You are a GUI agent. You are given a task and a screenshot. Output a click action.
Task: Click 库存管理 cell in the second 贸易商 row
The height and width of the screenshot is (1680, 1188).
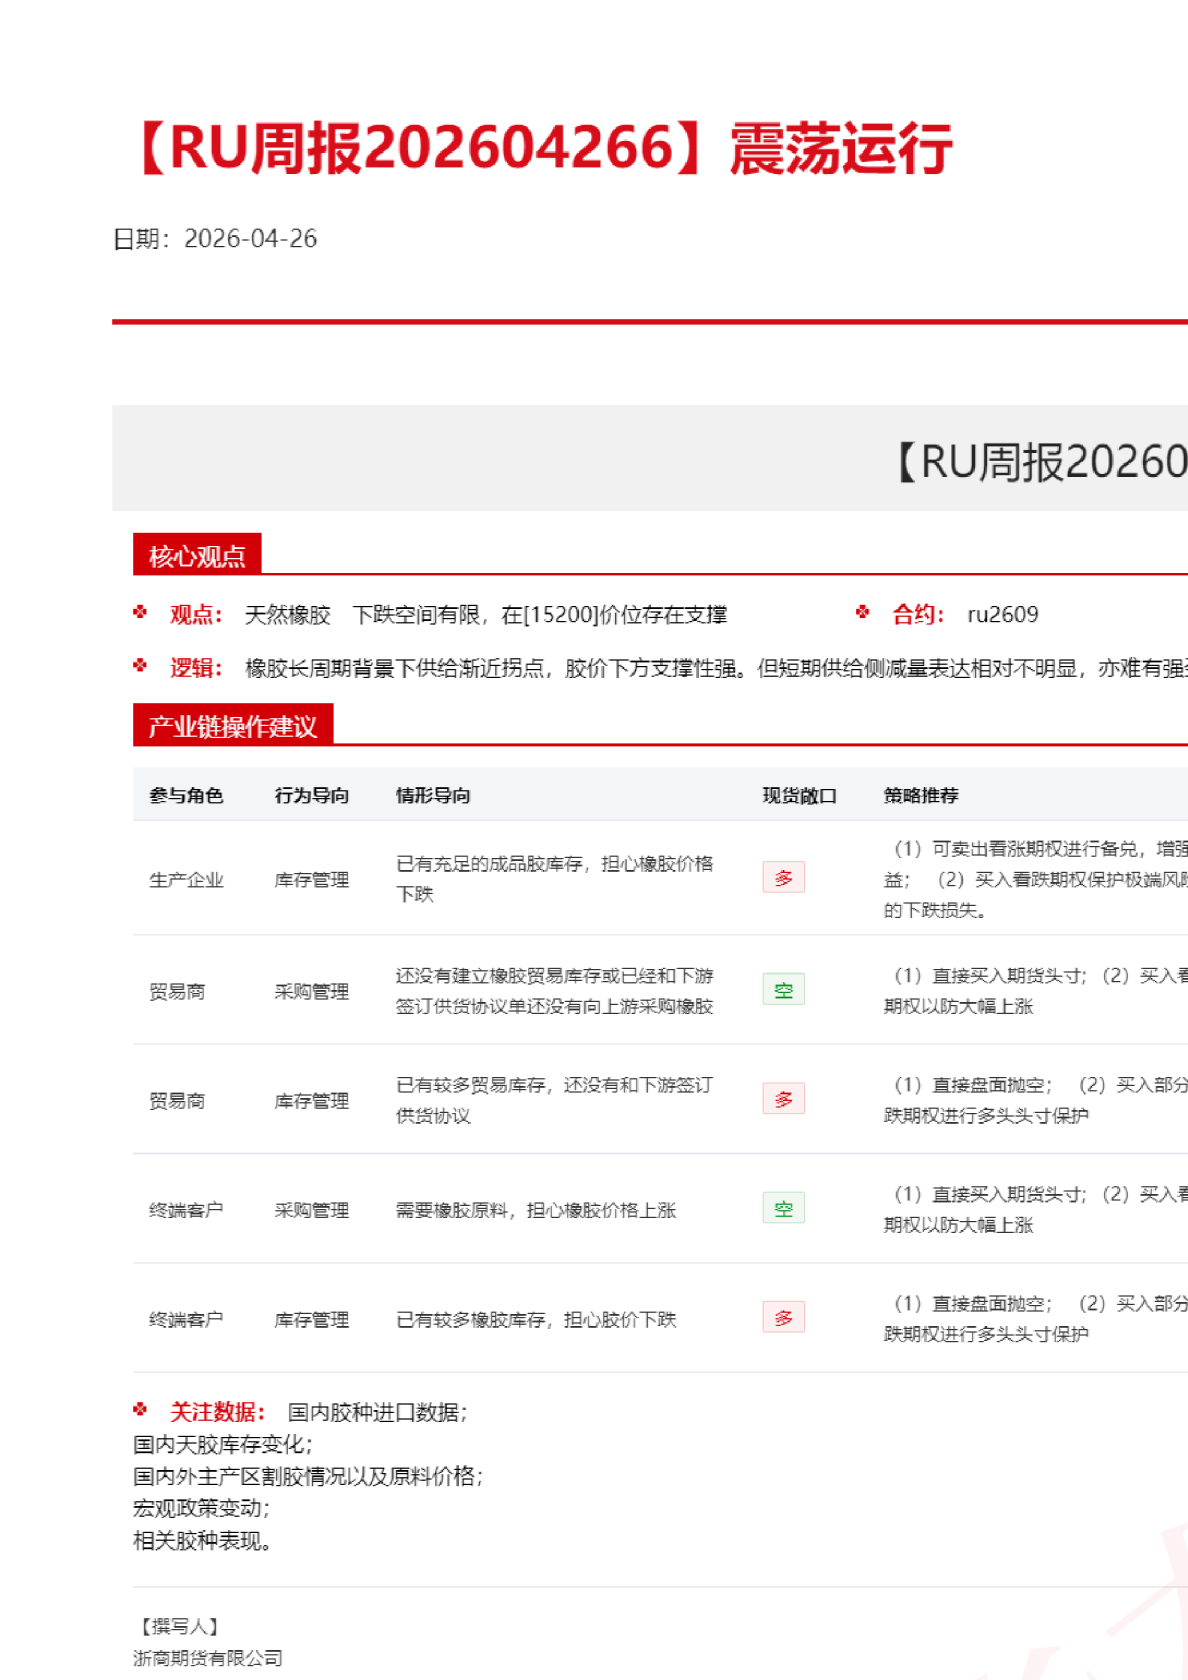coord(312,1101)
